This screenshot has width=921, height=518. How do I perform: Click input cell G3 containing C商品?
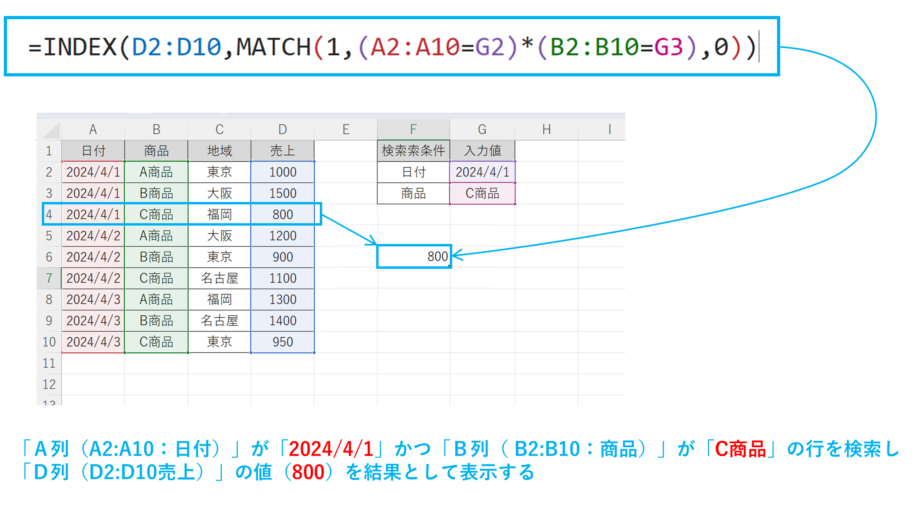click(x=482, y=193)
